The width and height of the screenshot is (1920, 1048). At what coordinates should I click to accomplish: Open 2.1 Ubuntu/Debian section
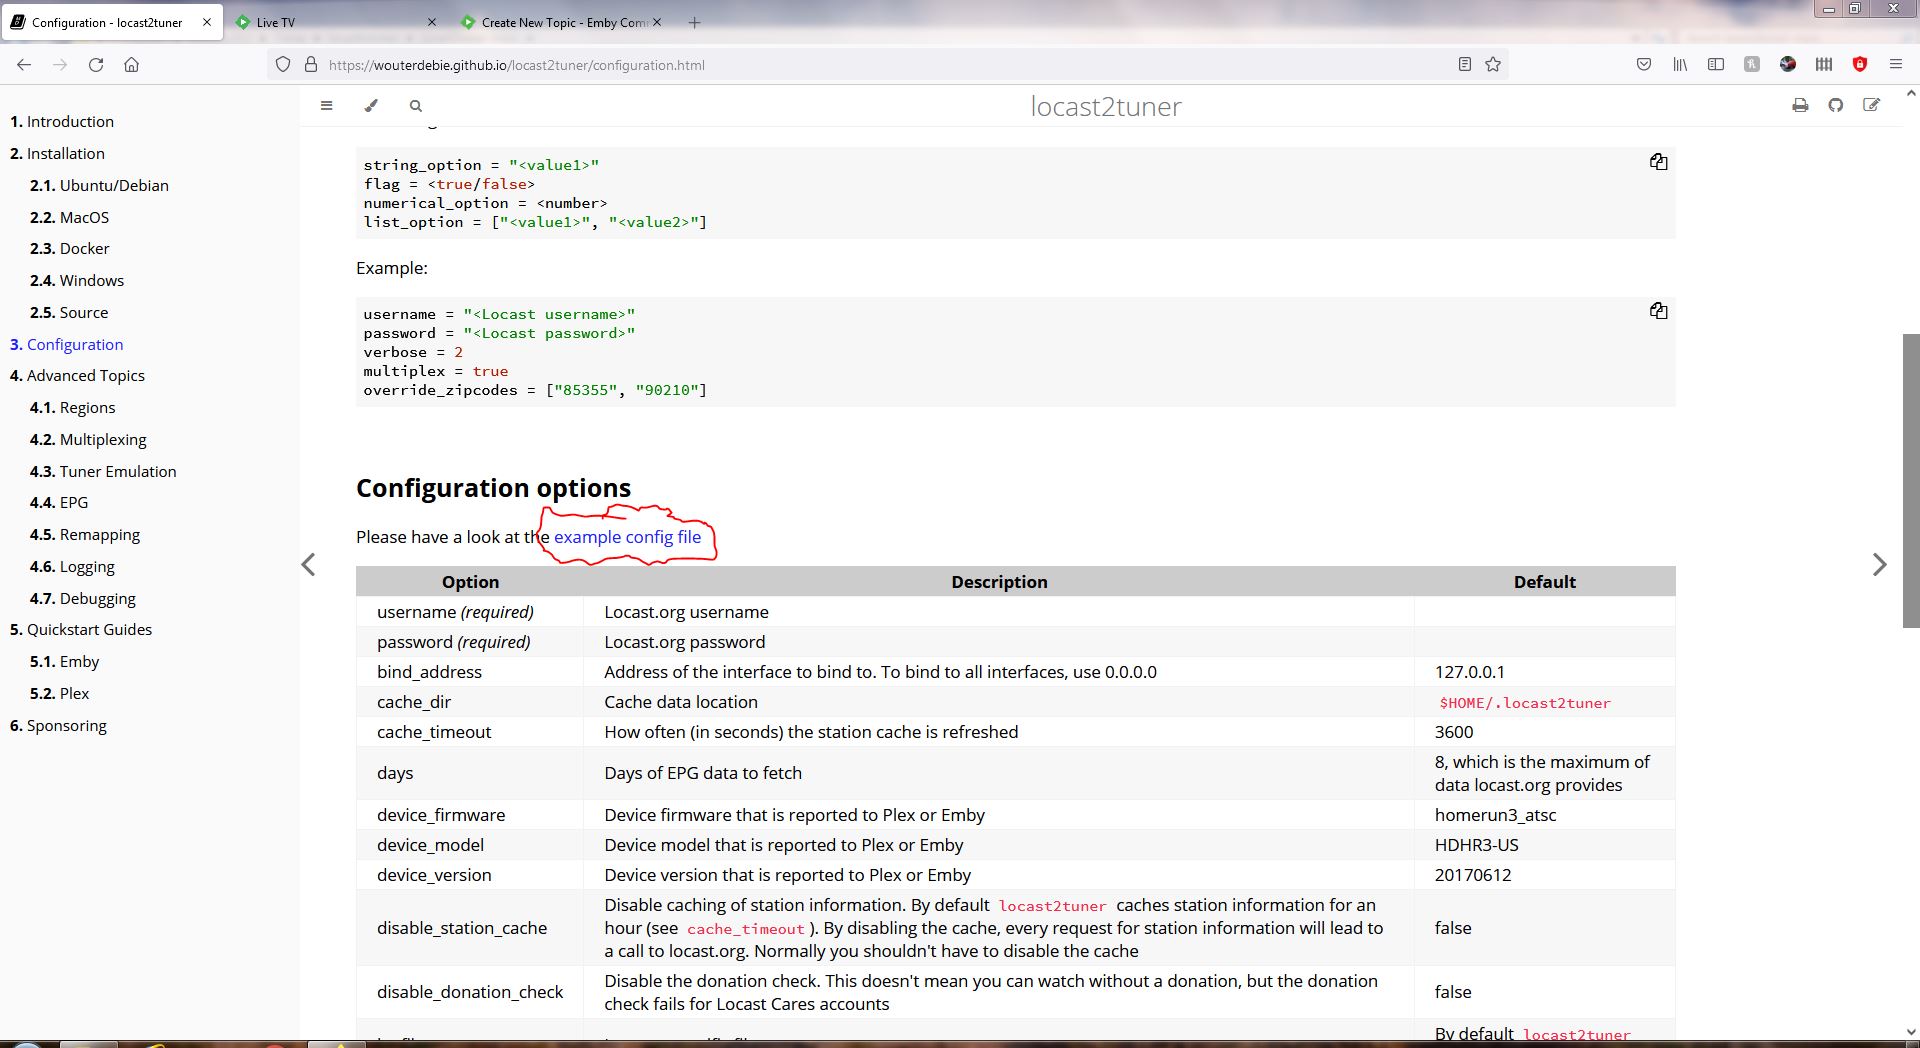click(x=99, y=185)
